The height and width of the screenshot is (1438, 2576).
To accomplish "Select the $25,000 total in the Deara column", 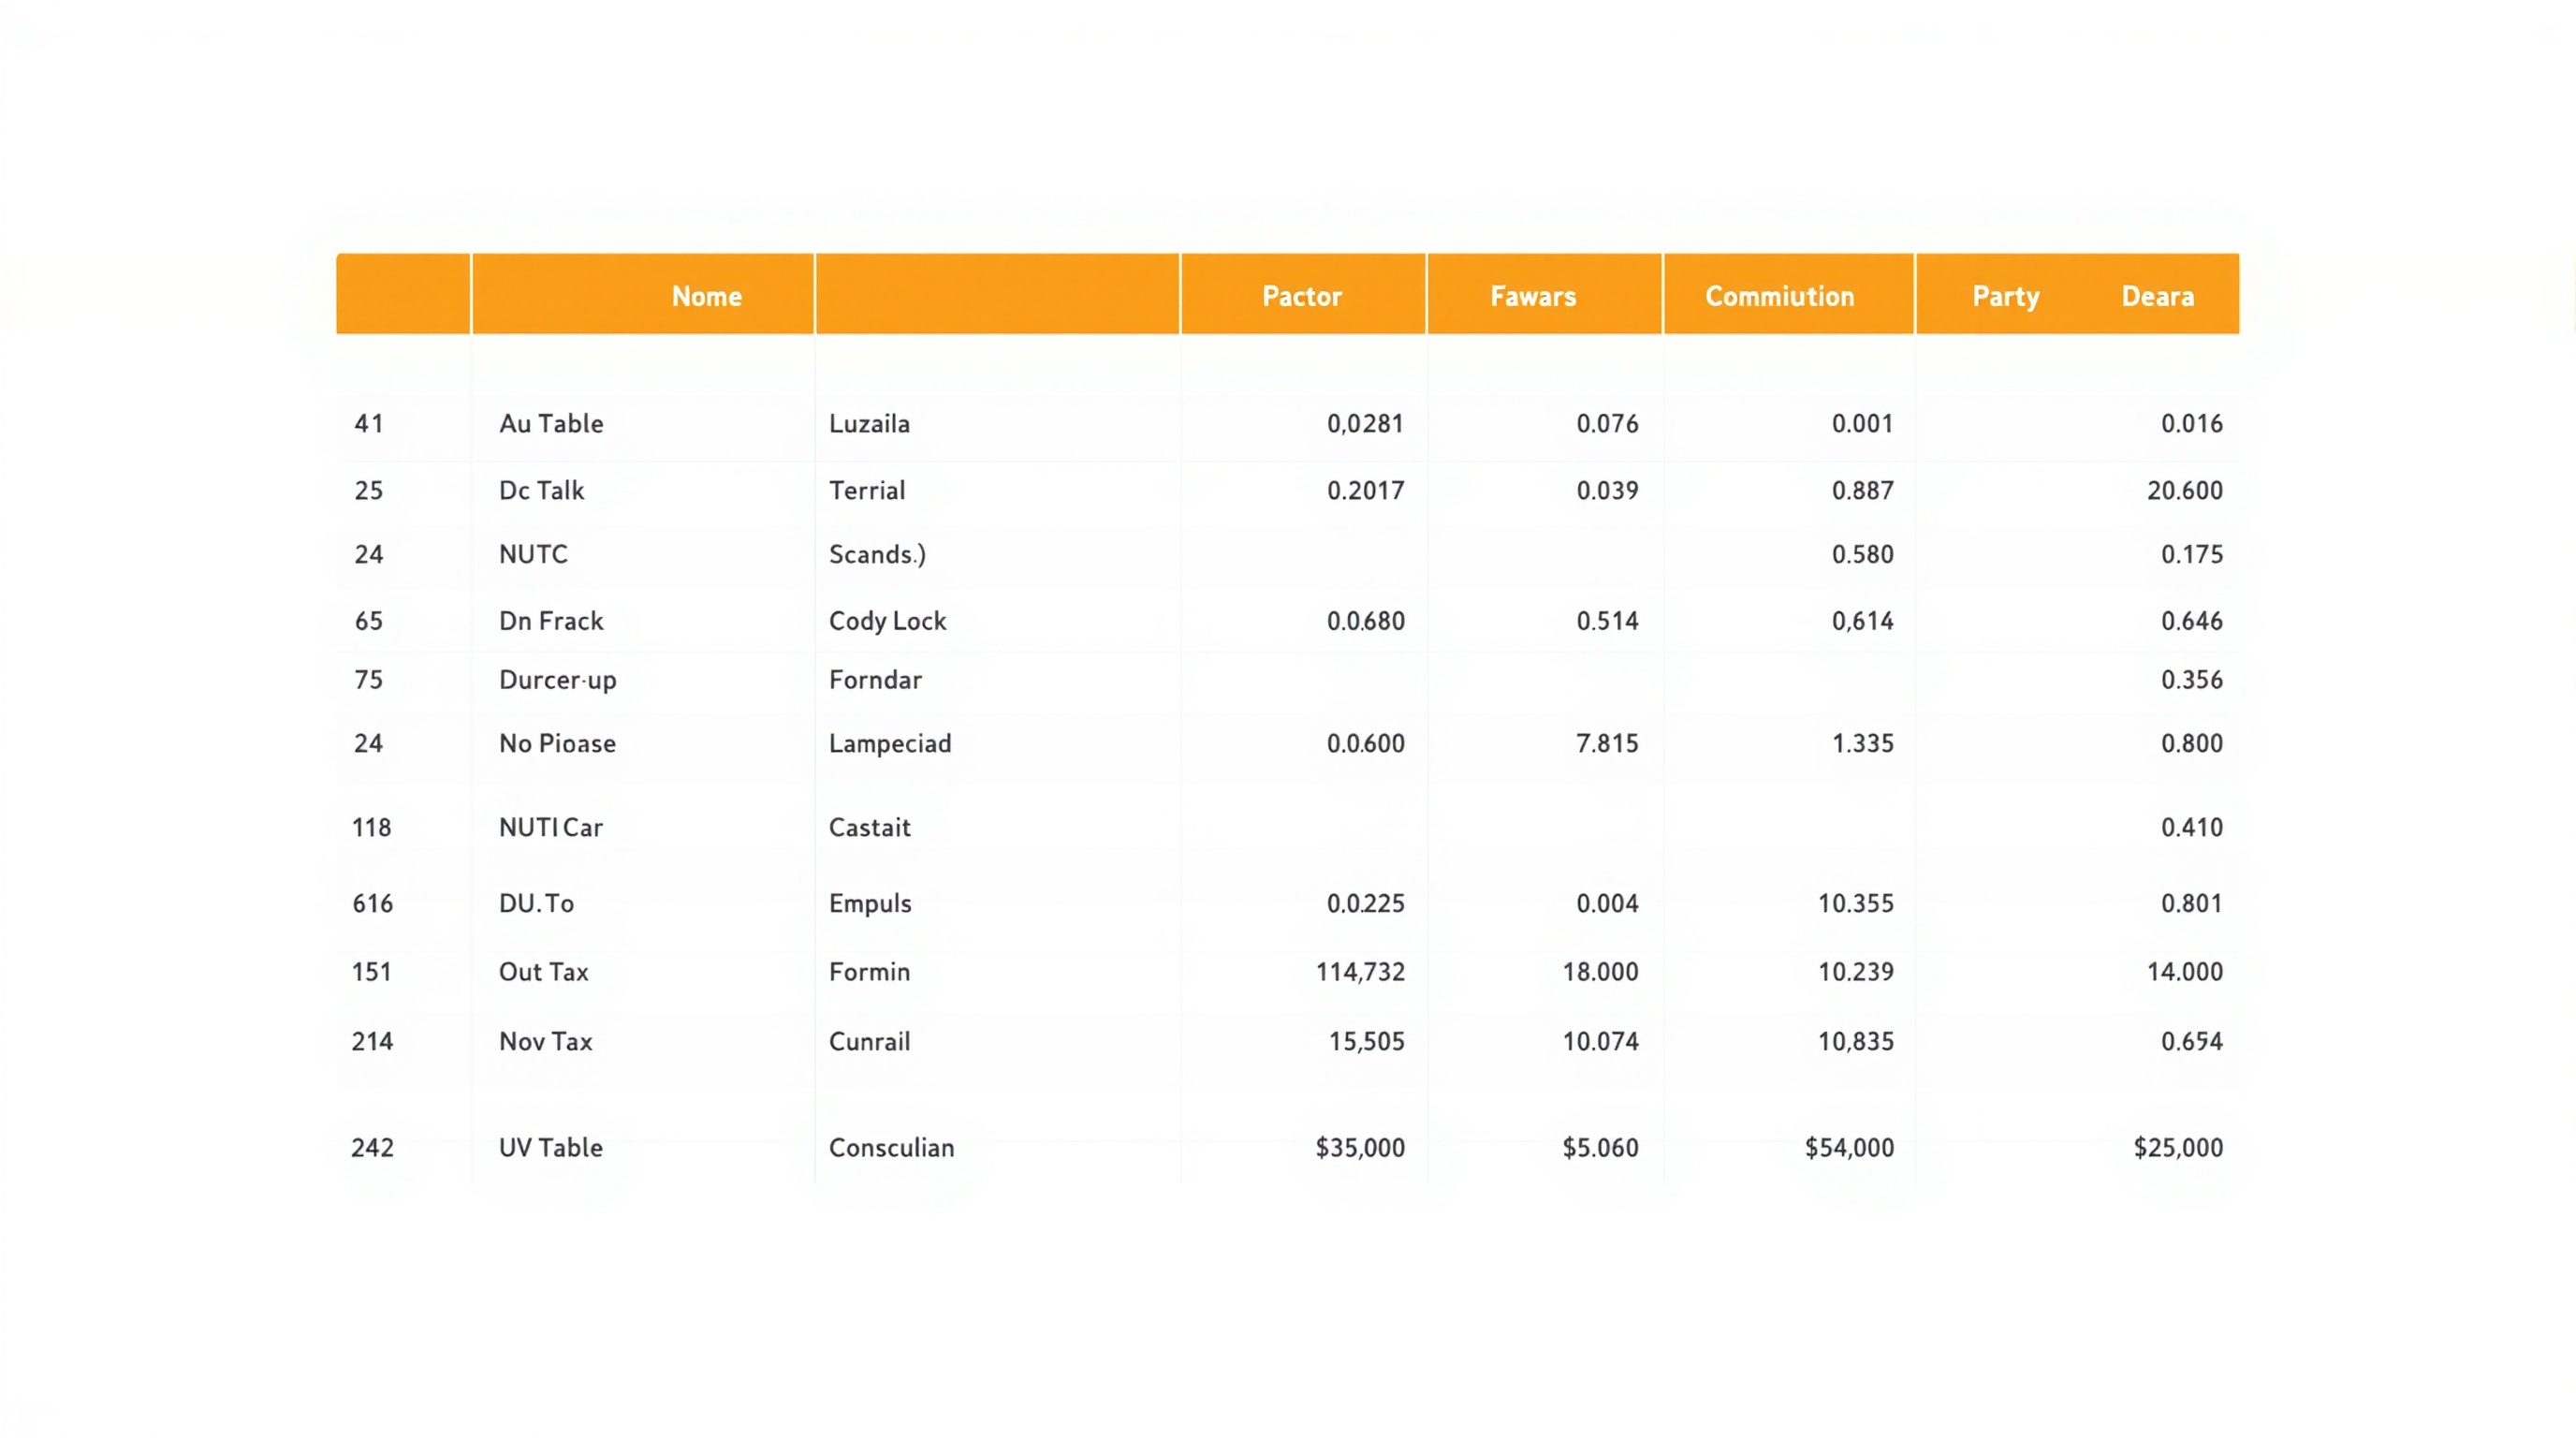I will pyautogui.click(x=2179, y=1147).
